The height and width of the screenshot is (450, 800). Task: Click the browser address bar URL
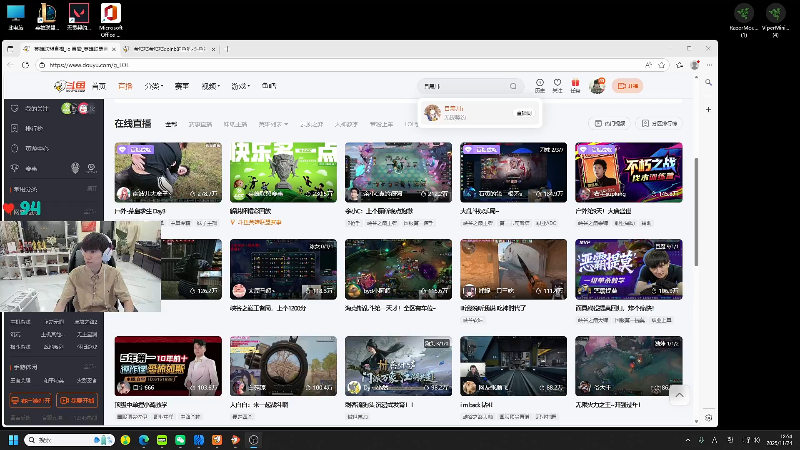click(x=89, y=65)
